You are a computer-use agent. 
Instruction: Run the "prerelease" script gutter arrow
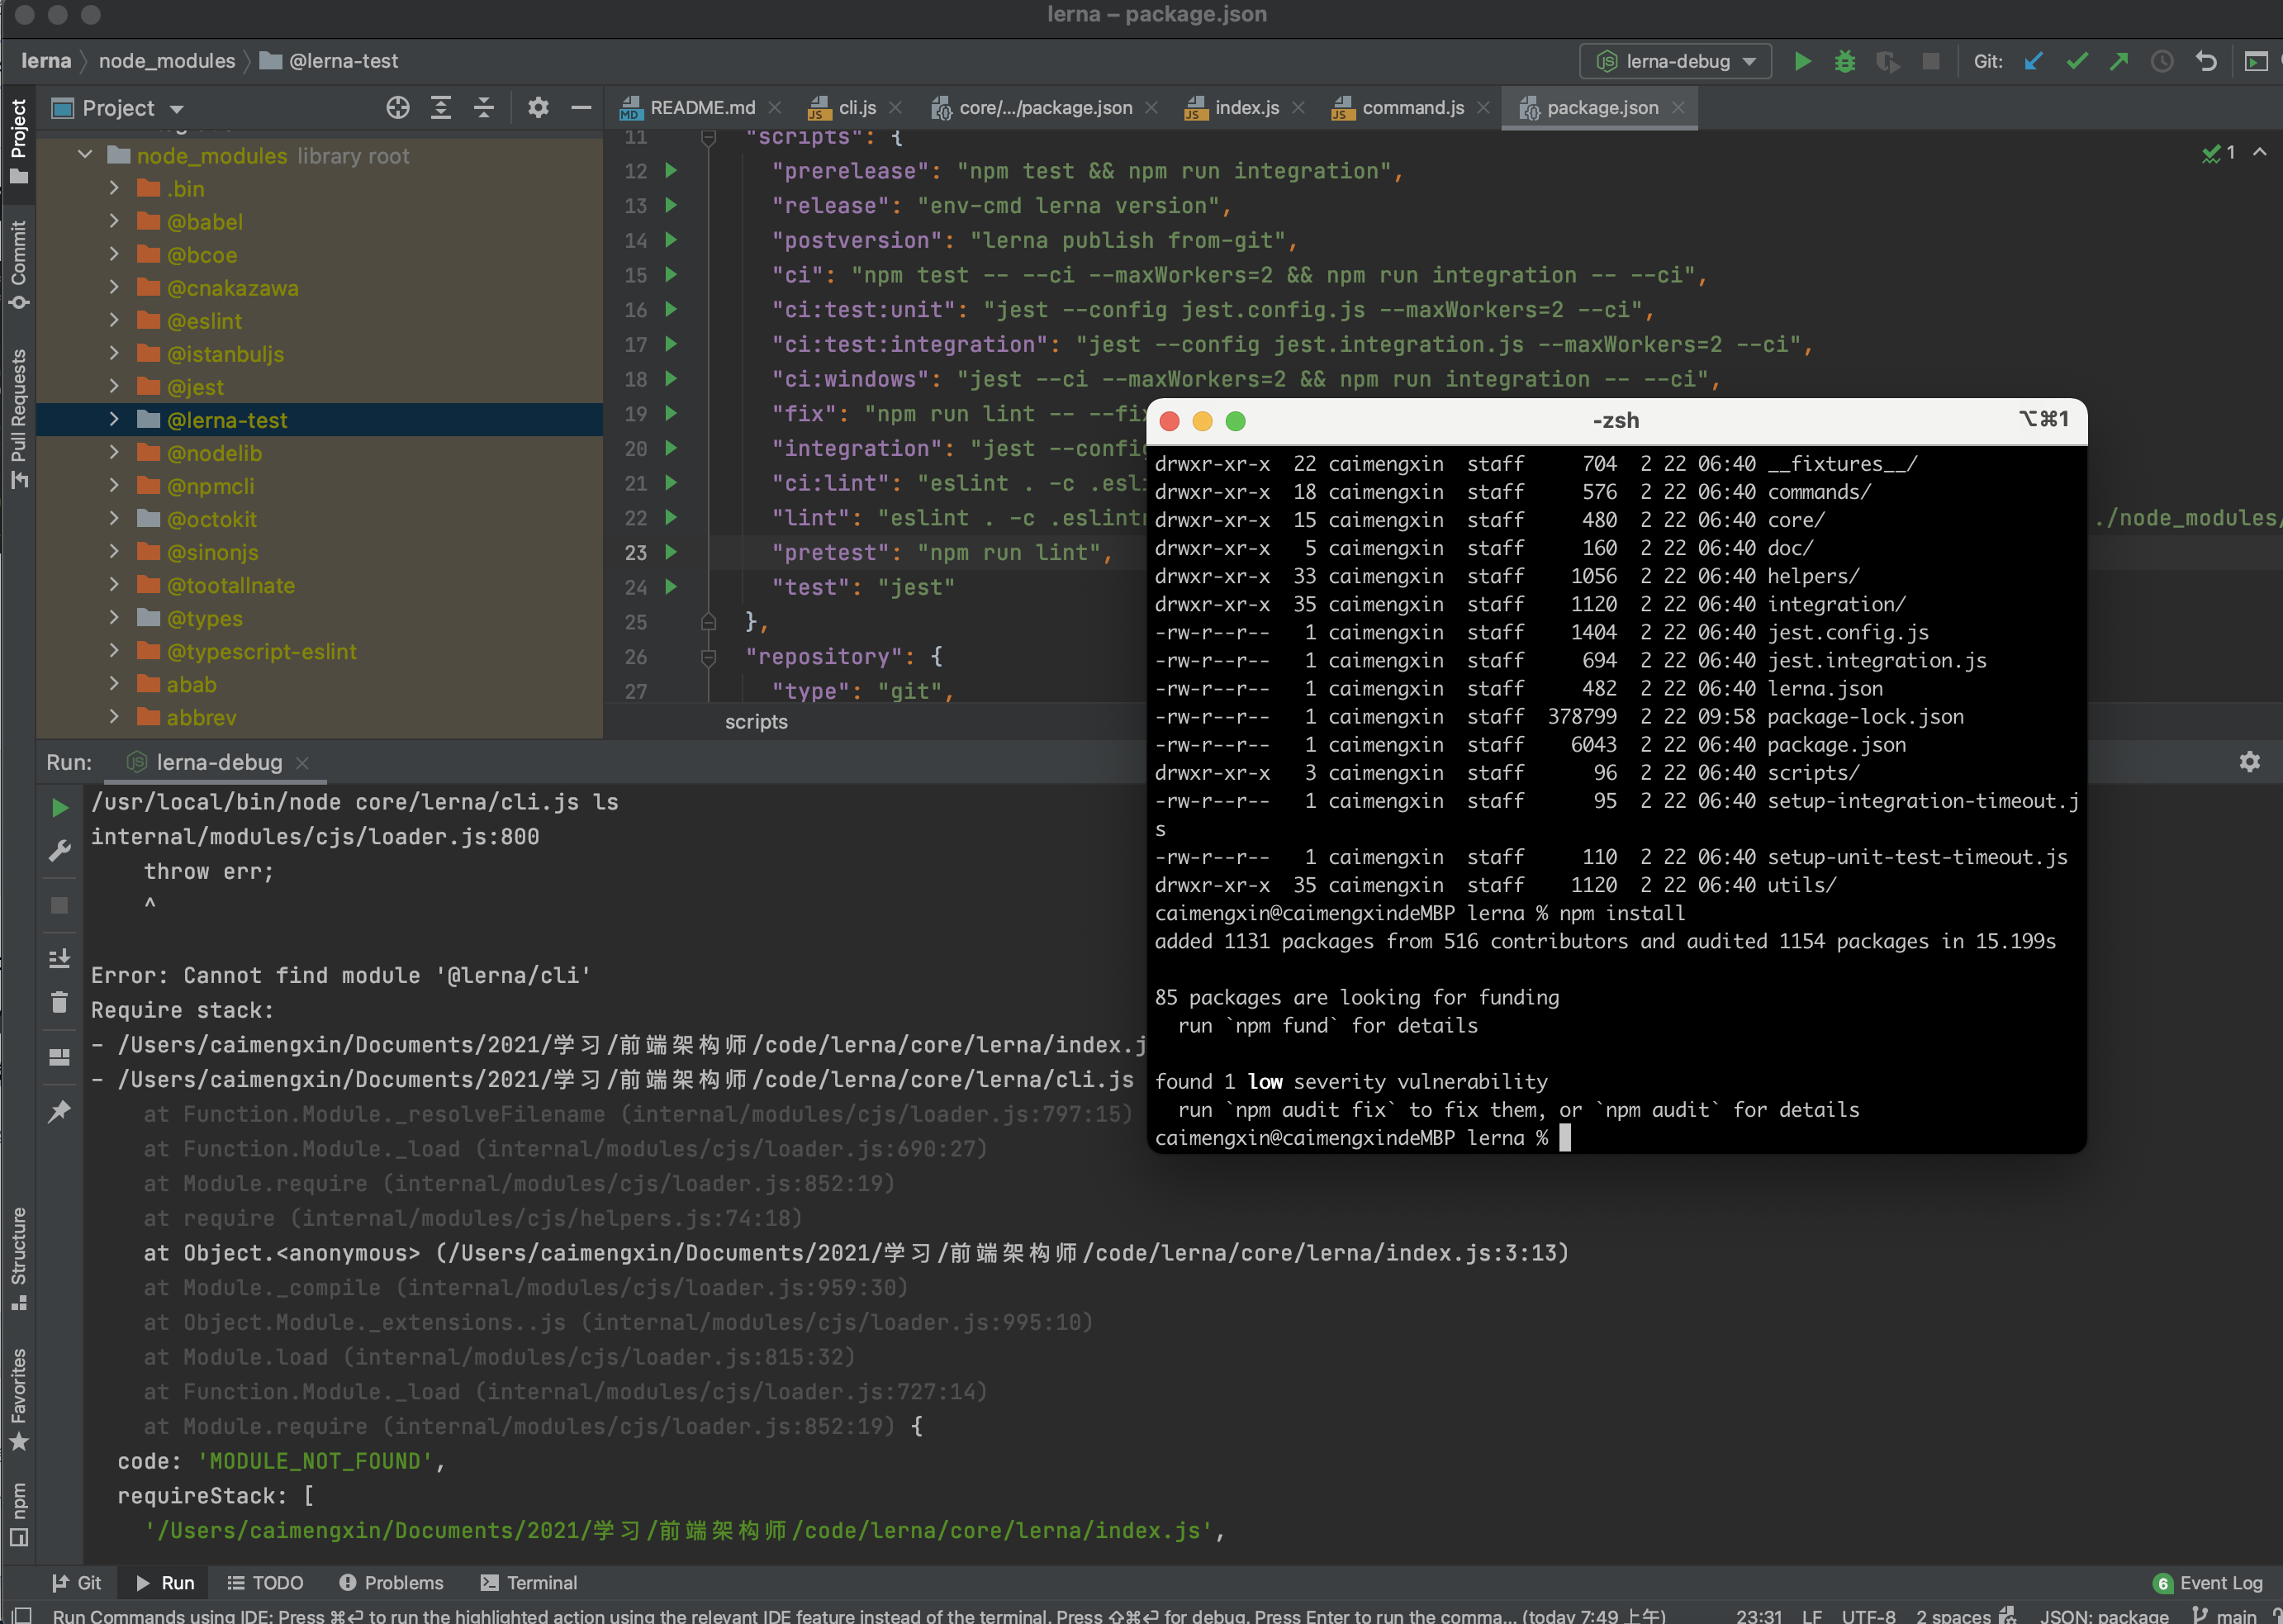672,171
